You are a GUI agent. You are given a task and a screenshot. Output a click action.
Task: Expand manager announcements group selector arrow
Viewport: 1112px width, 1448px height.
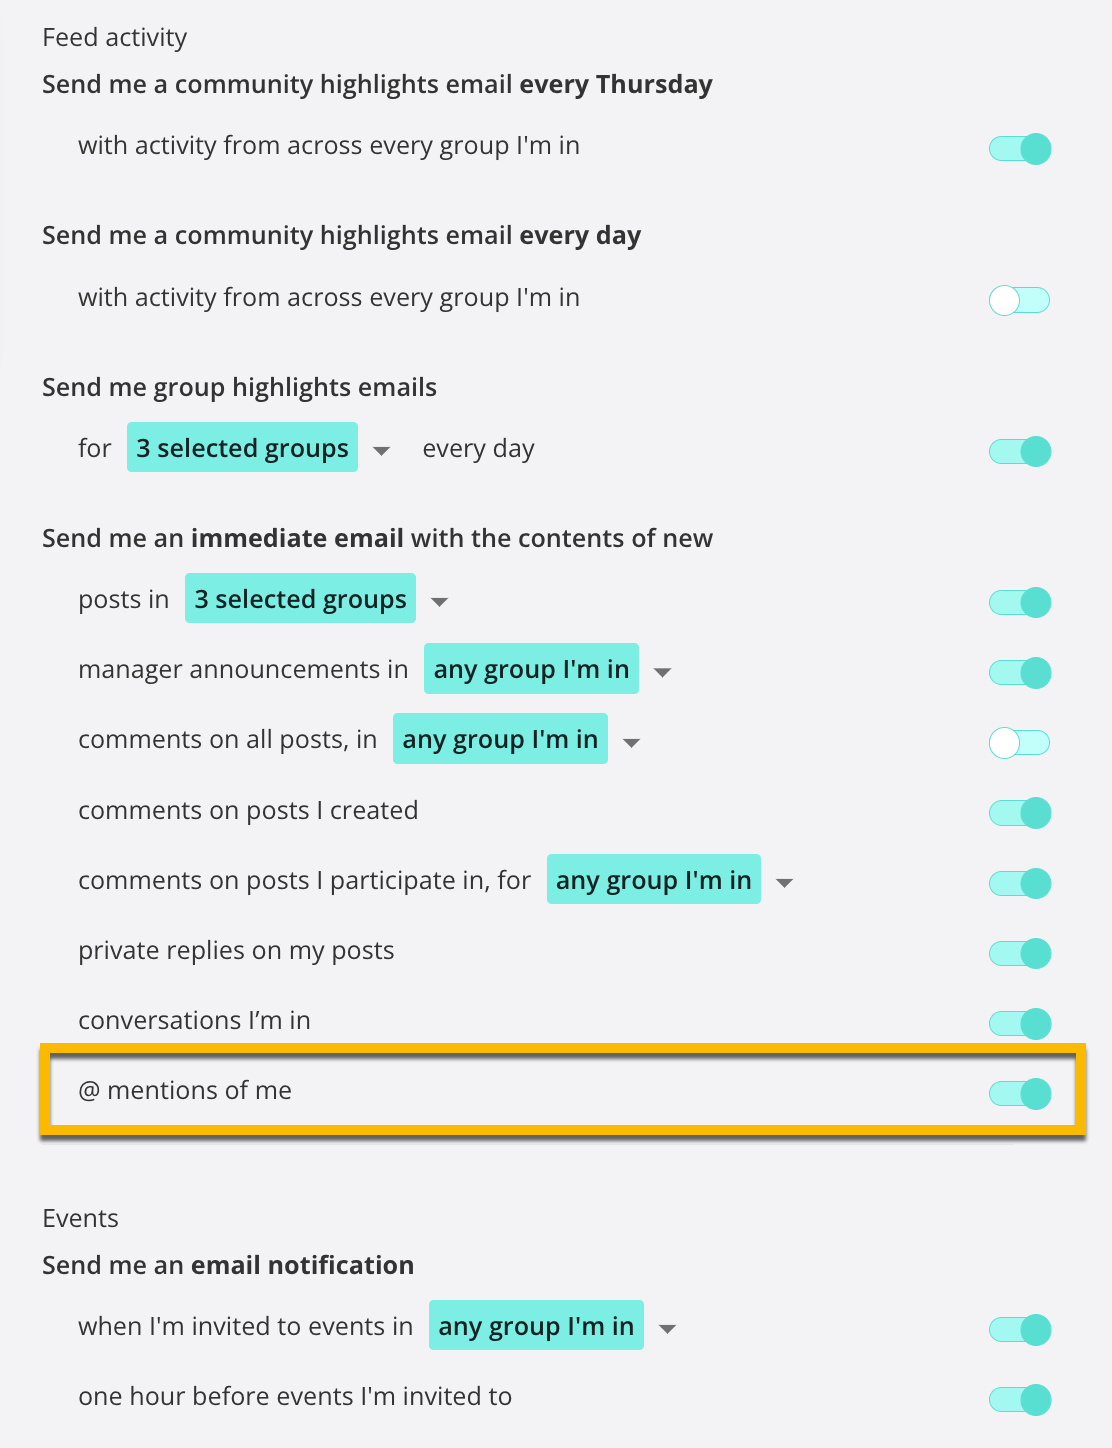coord(662,672)
